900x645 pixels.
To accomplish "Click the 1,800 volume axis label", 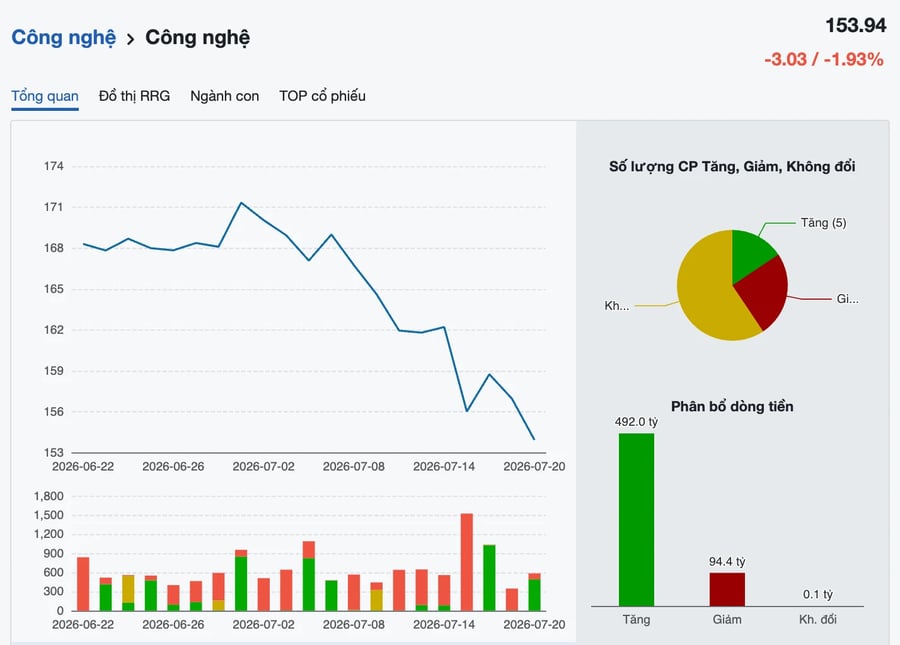I will click(x=49, y=496).
